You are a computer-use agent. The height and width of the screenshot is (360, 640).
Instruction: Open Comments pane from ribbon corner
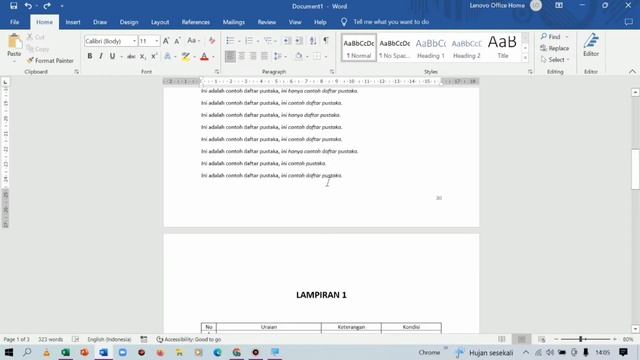point(628,22)
